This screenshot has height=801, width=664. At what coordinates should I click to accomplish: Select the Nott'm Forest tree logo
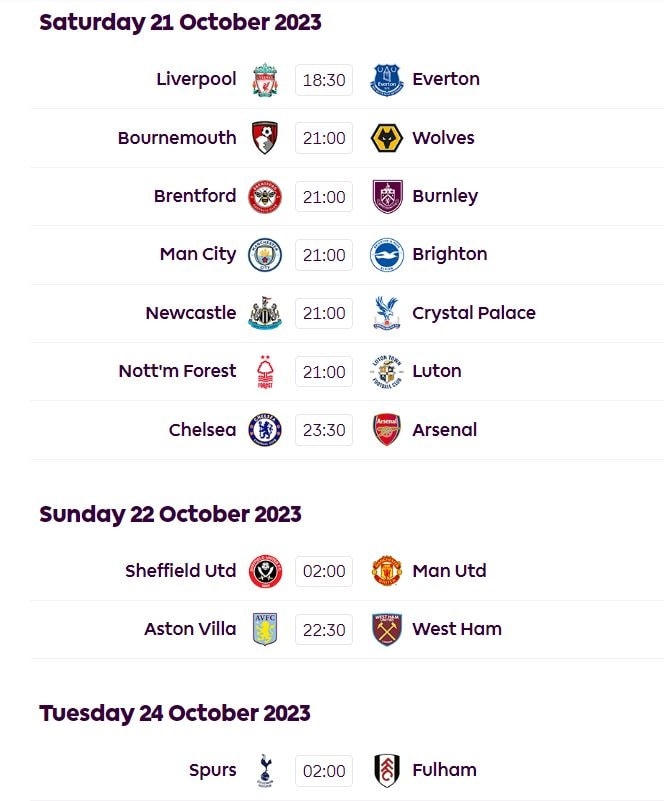[x=265, y=372]
